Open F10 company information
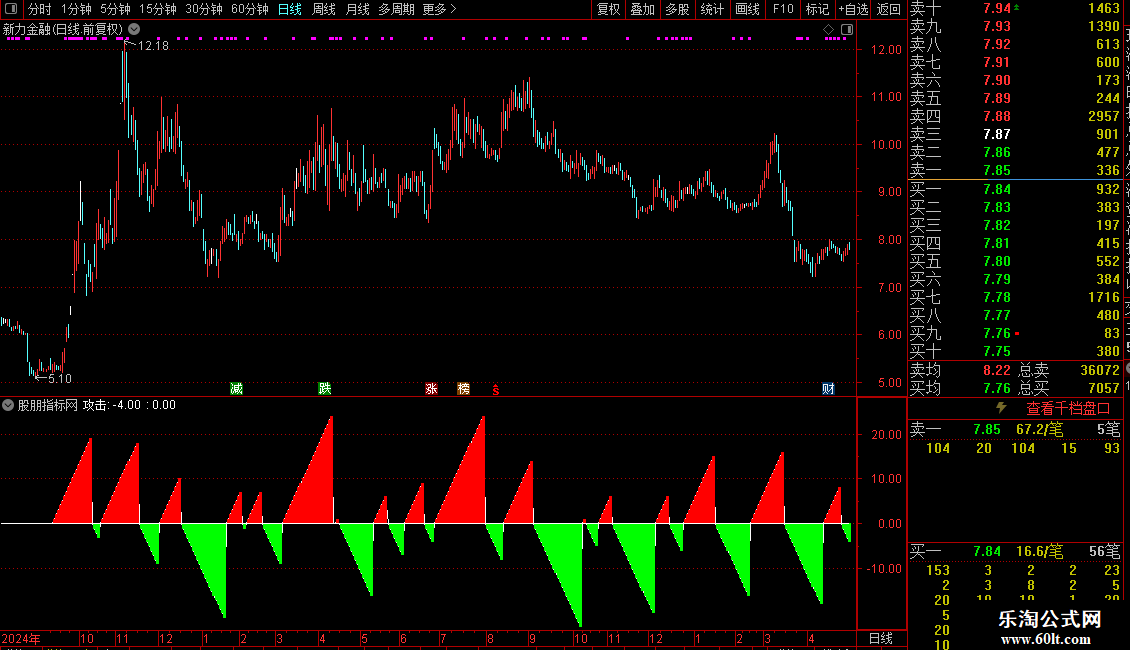This screenshot has height=650, width=1130. pos(783,9)
